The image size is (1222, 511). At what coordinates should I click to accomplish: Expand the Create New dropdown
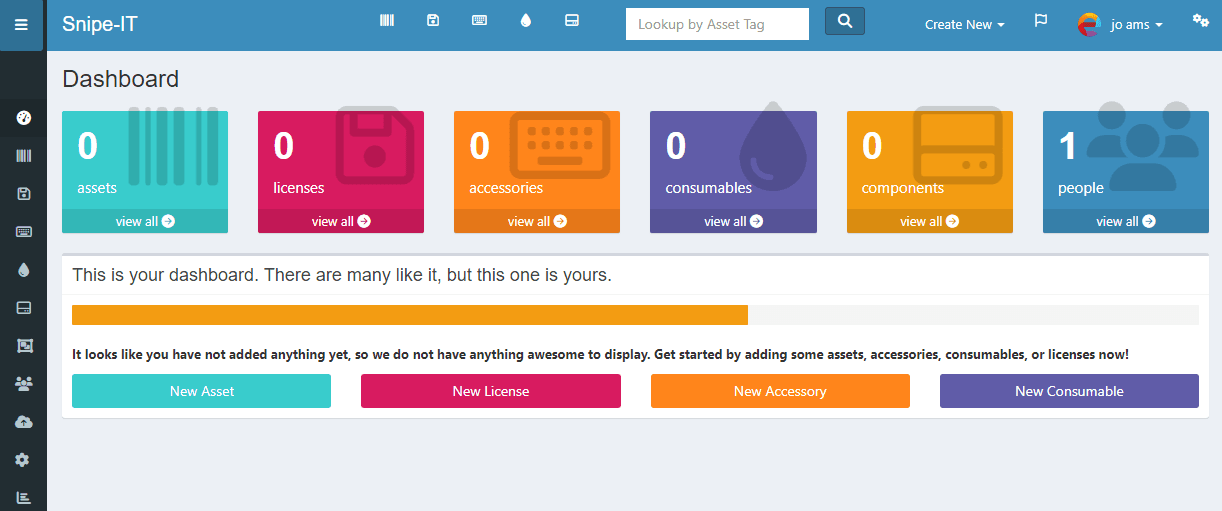coord(964,25)
